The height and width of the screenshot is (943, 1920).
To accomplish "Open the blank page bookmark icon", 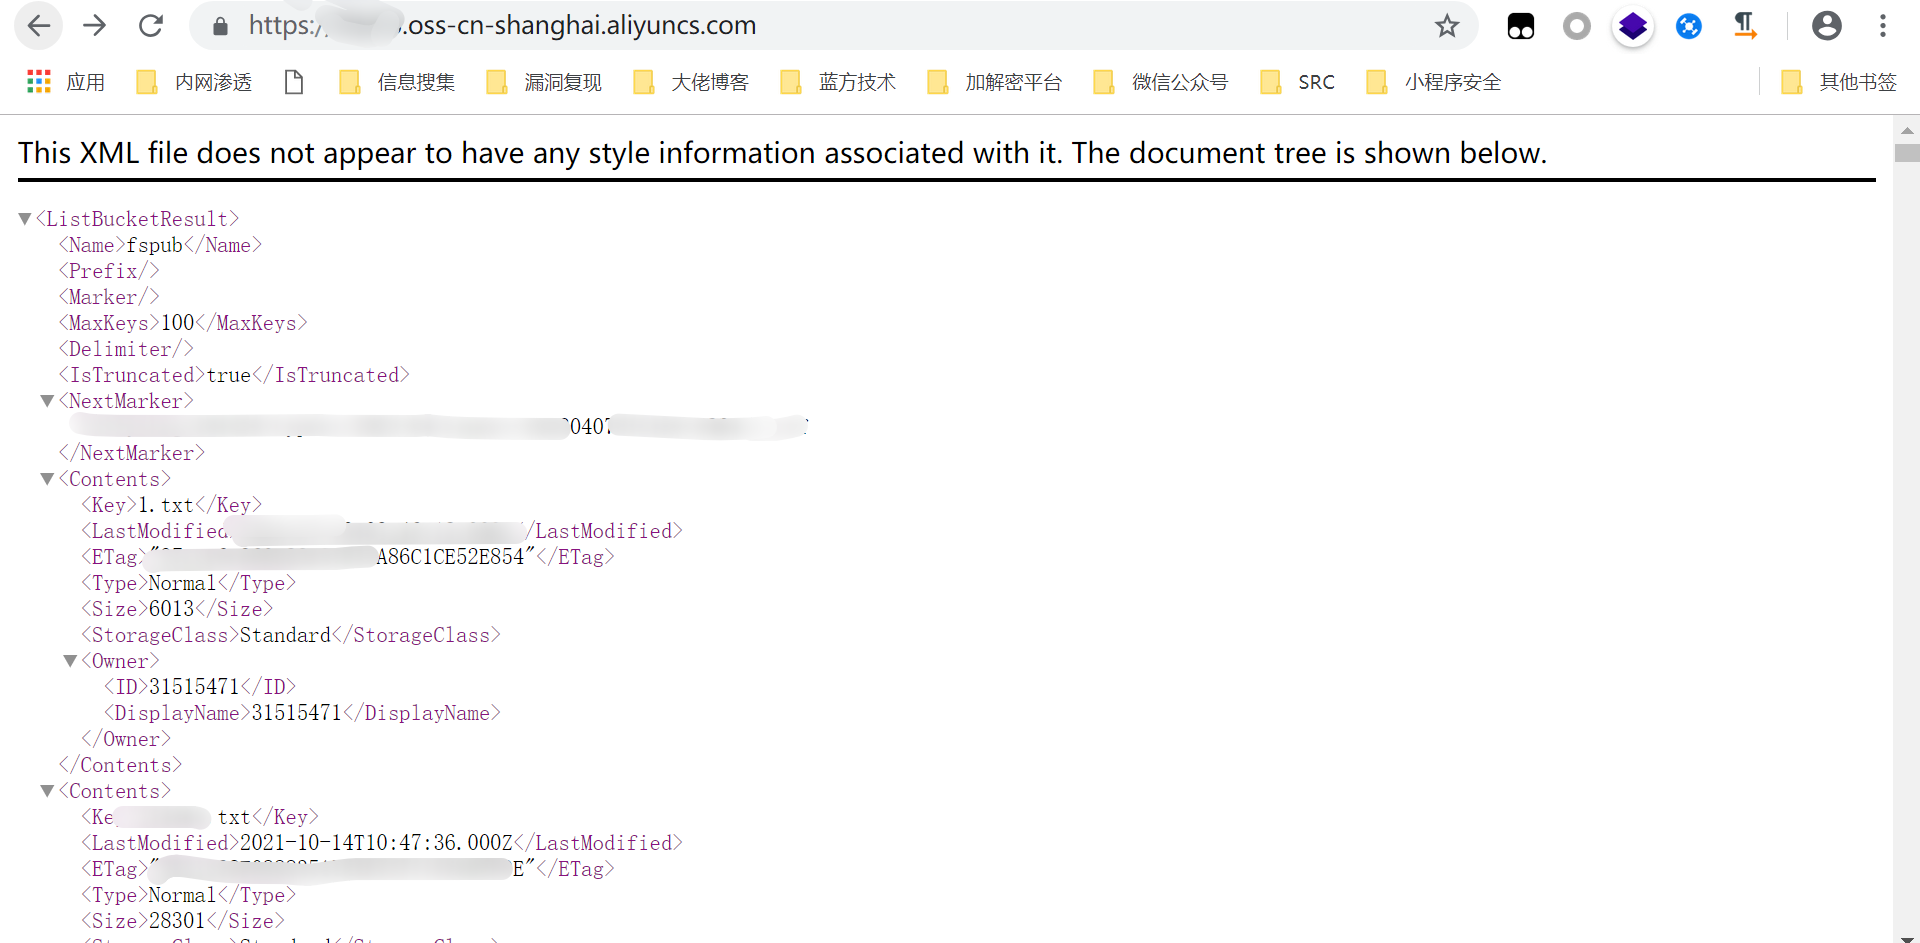I will [x=294, y=82].
